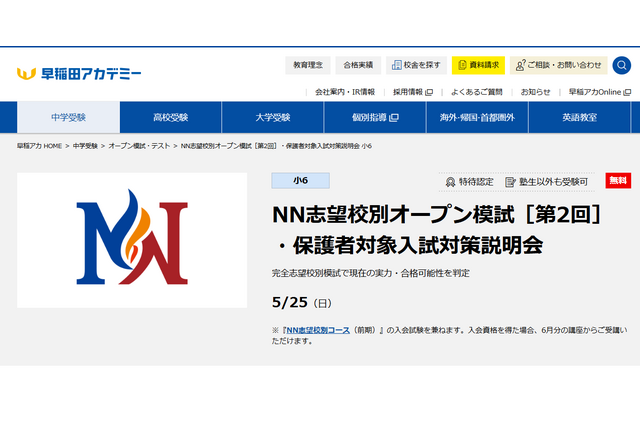Open the search magnifier icon
640x426 pixels.
(x=622, y=65)
